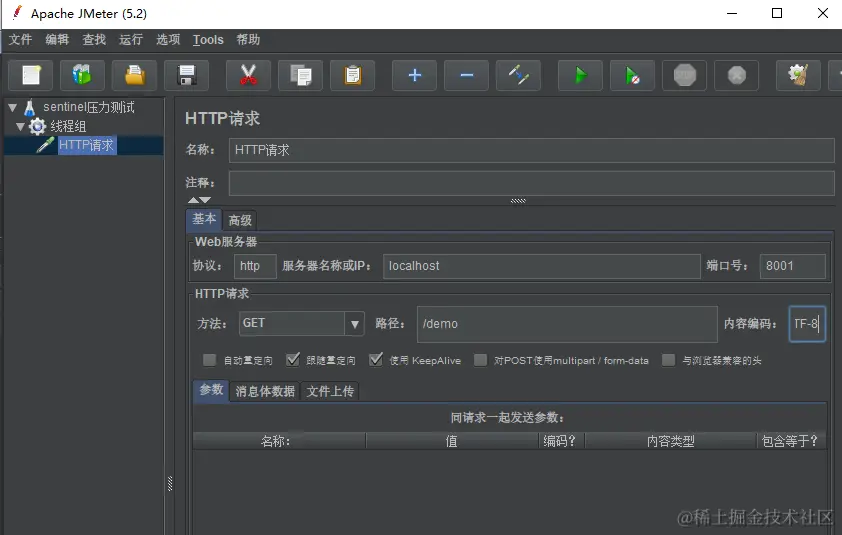Image resolution: width=842 pixels, height=535 pixels.
Task: Clear results with broom icon
Action: point(799,75)
